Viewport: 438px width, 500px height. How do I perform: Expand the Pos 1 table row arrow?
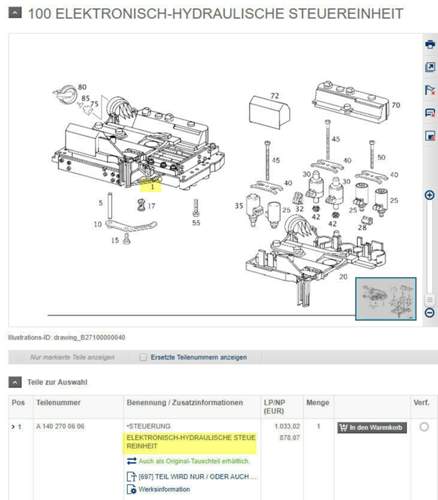(13, 427)
